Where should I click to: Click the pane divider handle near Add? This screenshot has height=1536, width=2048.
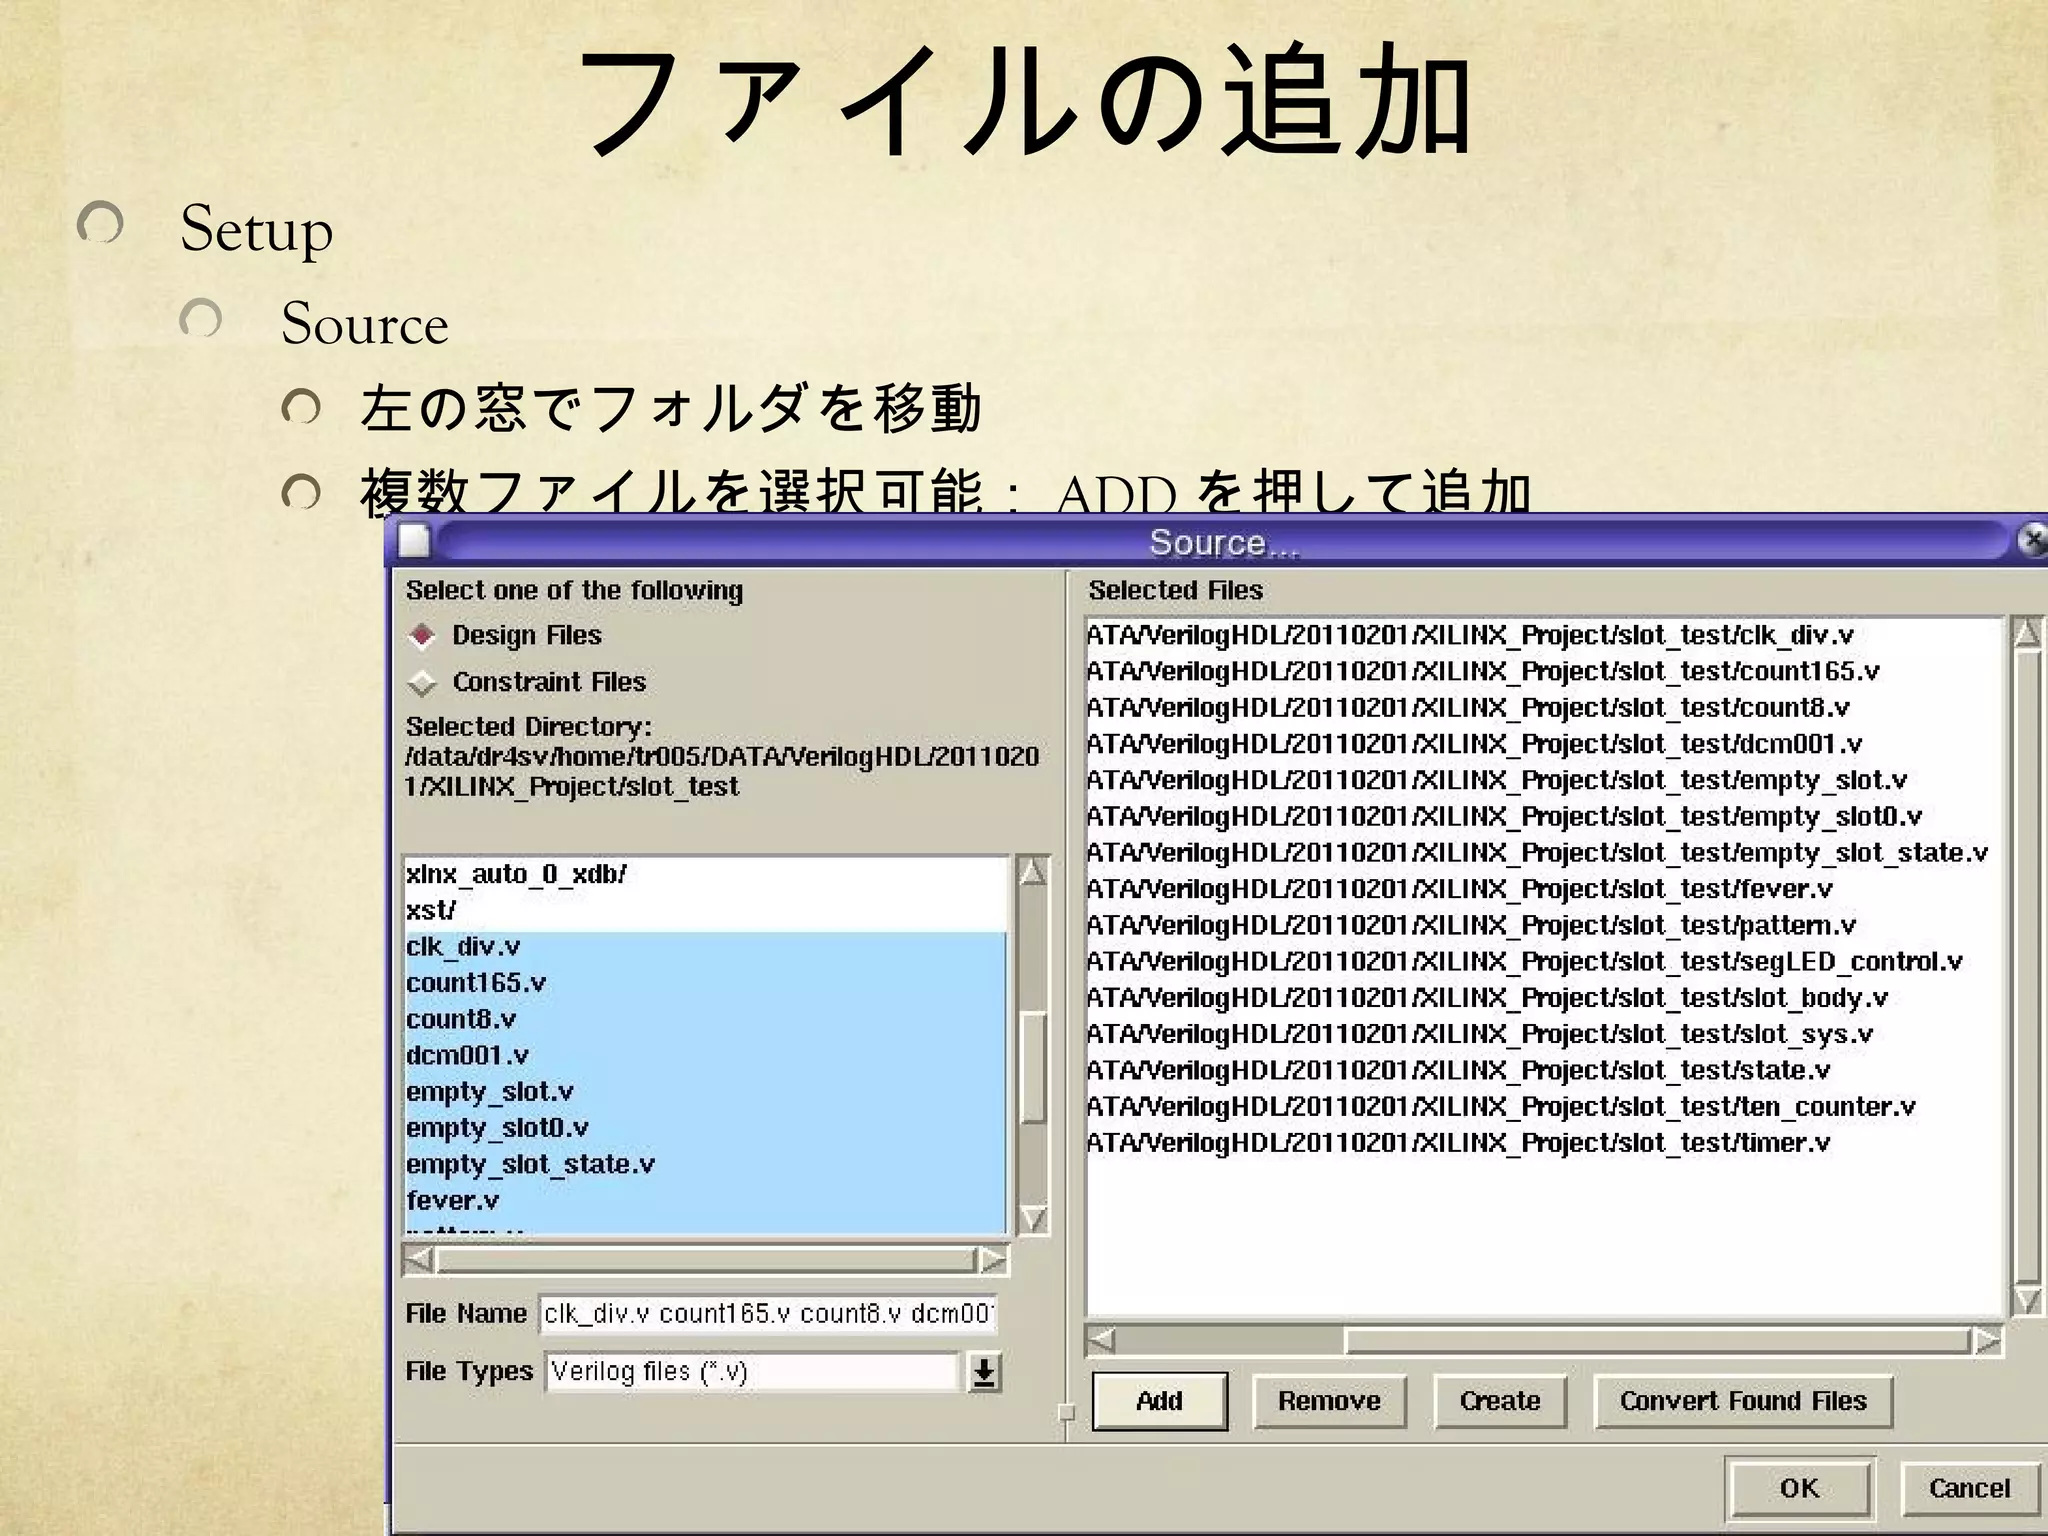point(1067,1413)
